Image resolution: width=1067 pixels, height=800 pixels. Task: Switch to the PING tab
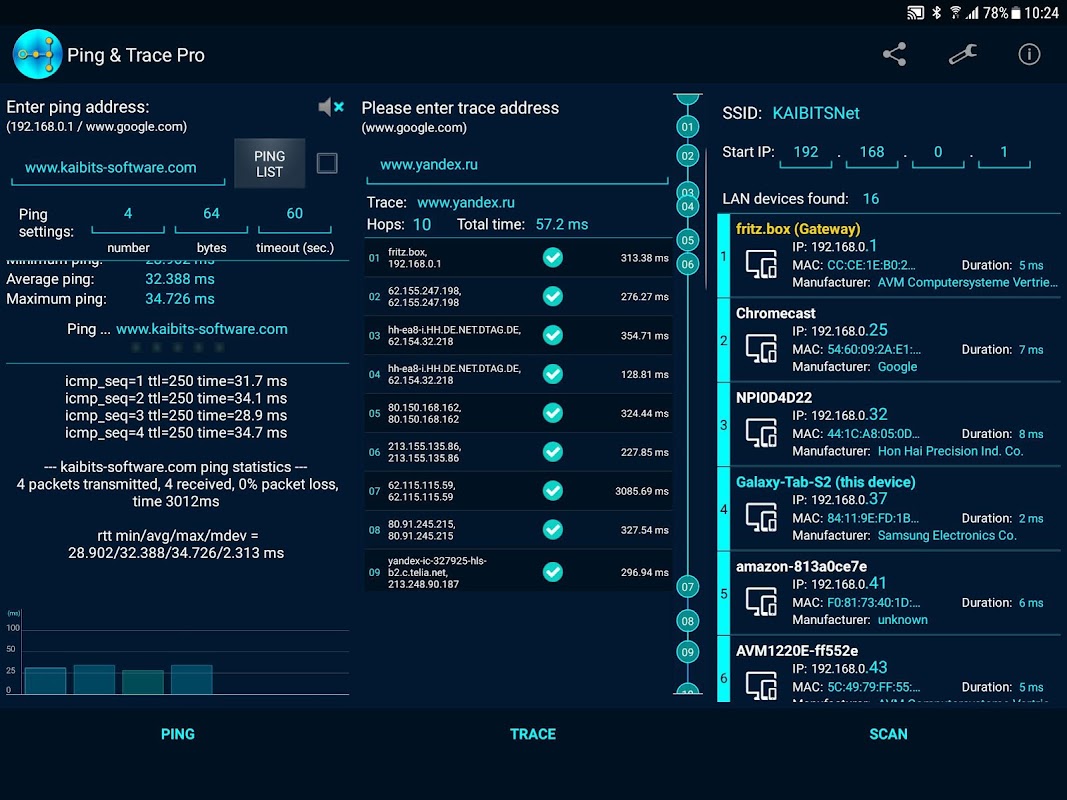click(178, 734)
